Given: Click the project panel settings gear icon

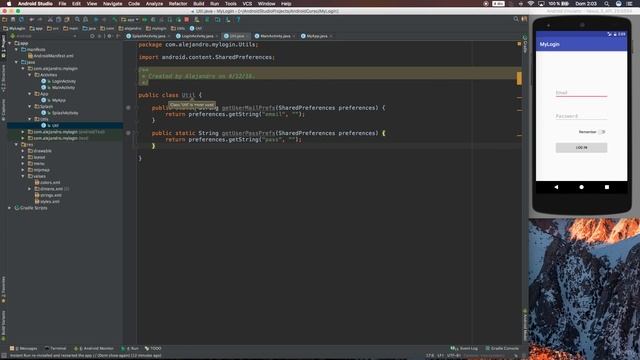Looking at the screenshot, I should point(109,36).
